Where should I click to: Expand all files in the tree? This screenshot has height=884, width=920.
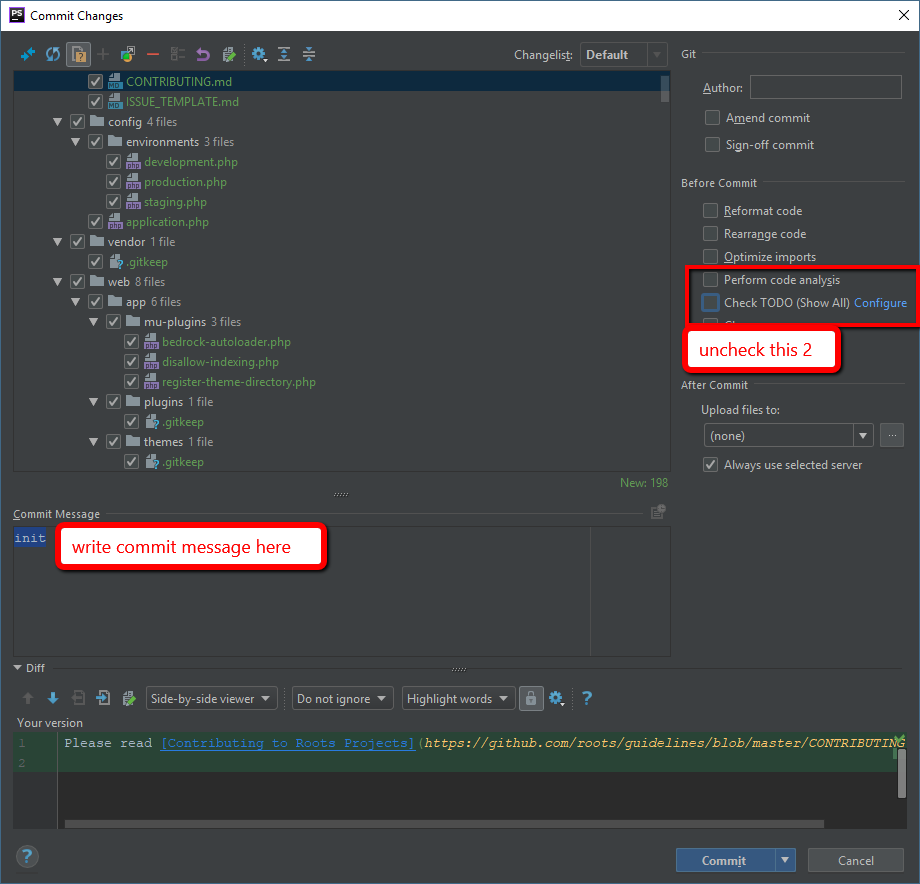(x=283, y=54)
